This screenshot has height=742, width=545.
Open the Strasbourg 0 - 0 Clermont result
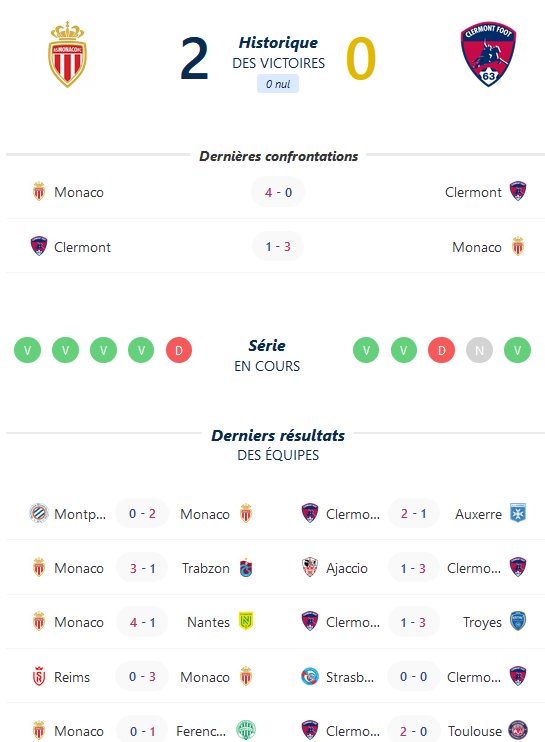click(413, 676)
